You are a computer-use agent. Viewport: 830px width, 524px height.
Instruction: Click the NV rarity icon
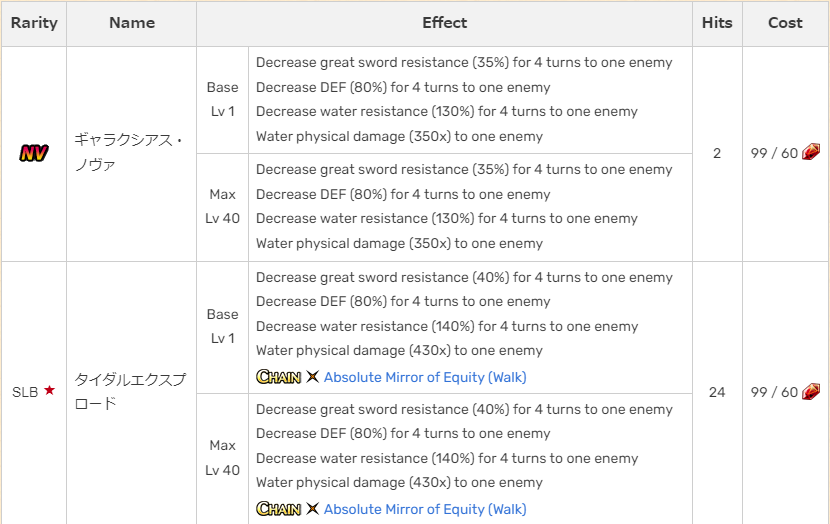click(x=33, y=153)
